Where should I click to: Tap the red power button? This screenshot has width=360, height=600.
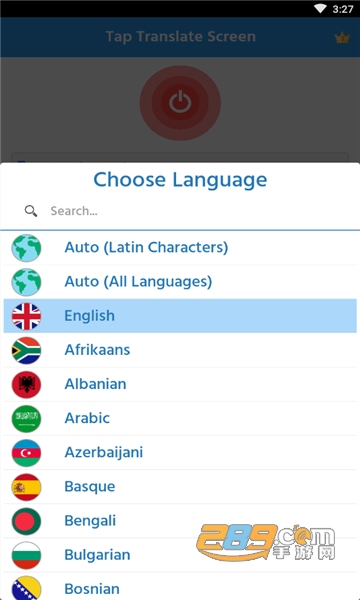click(180, 103)
